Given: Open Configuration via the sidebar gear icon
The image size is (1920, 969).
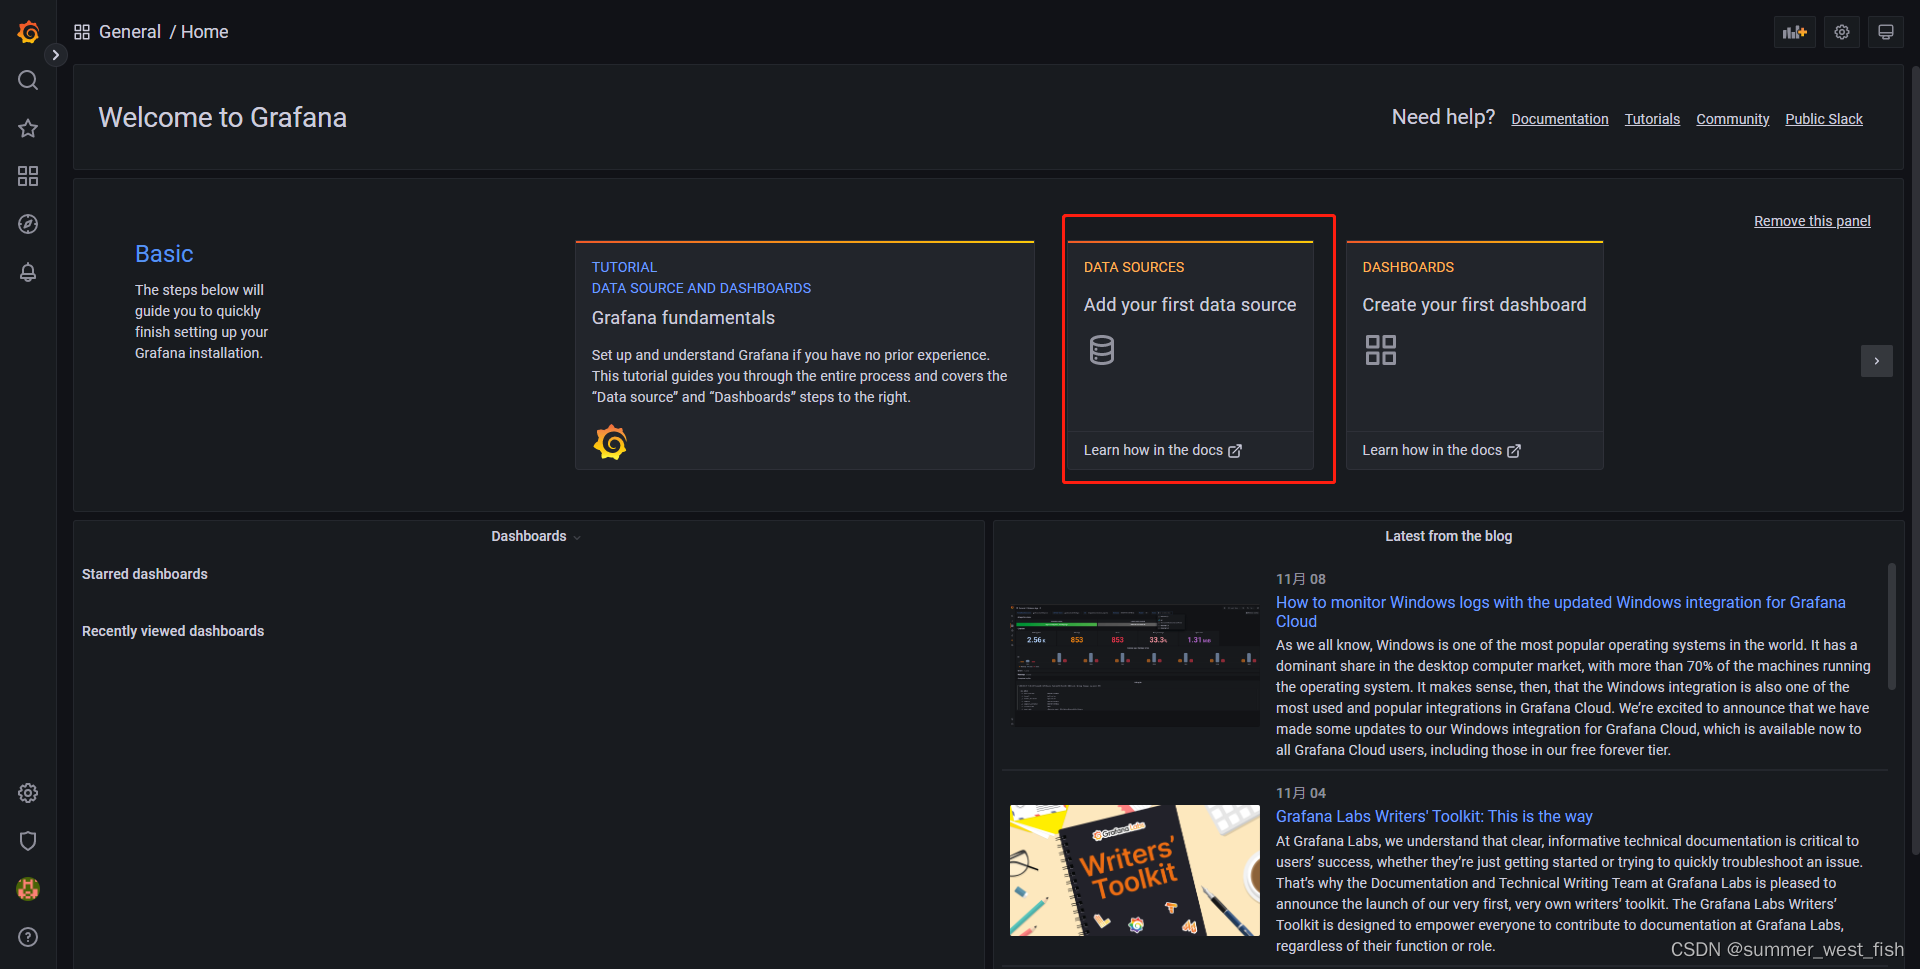Looking at the screenshot, I should point(27,793).
